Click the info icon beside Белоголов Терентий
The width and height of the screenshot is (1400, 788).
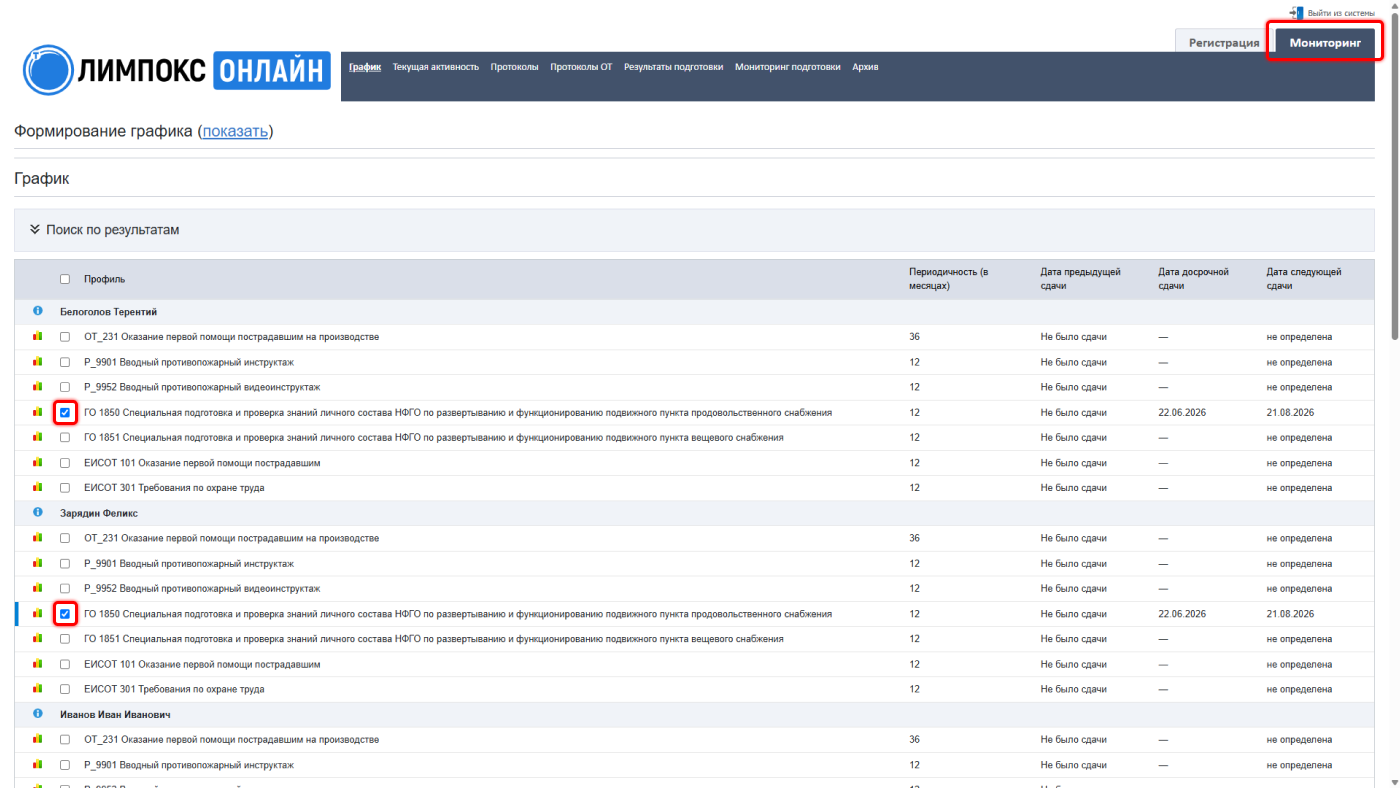click(38, 311)
